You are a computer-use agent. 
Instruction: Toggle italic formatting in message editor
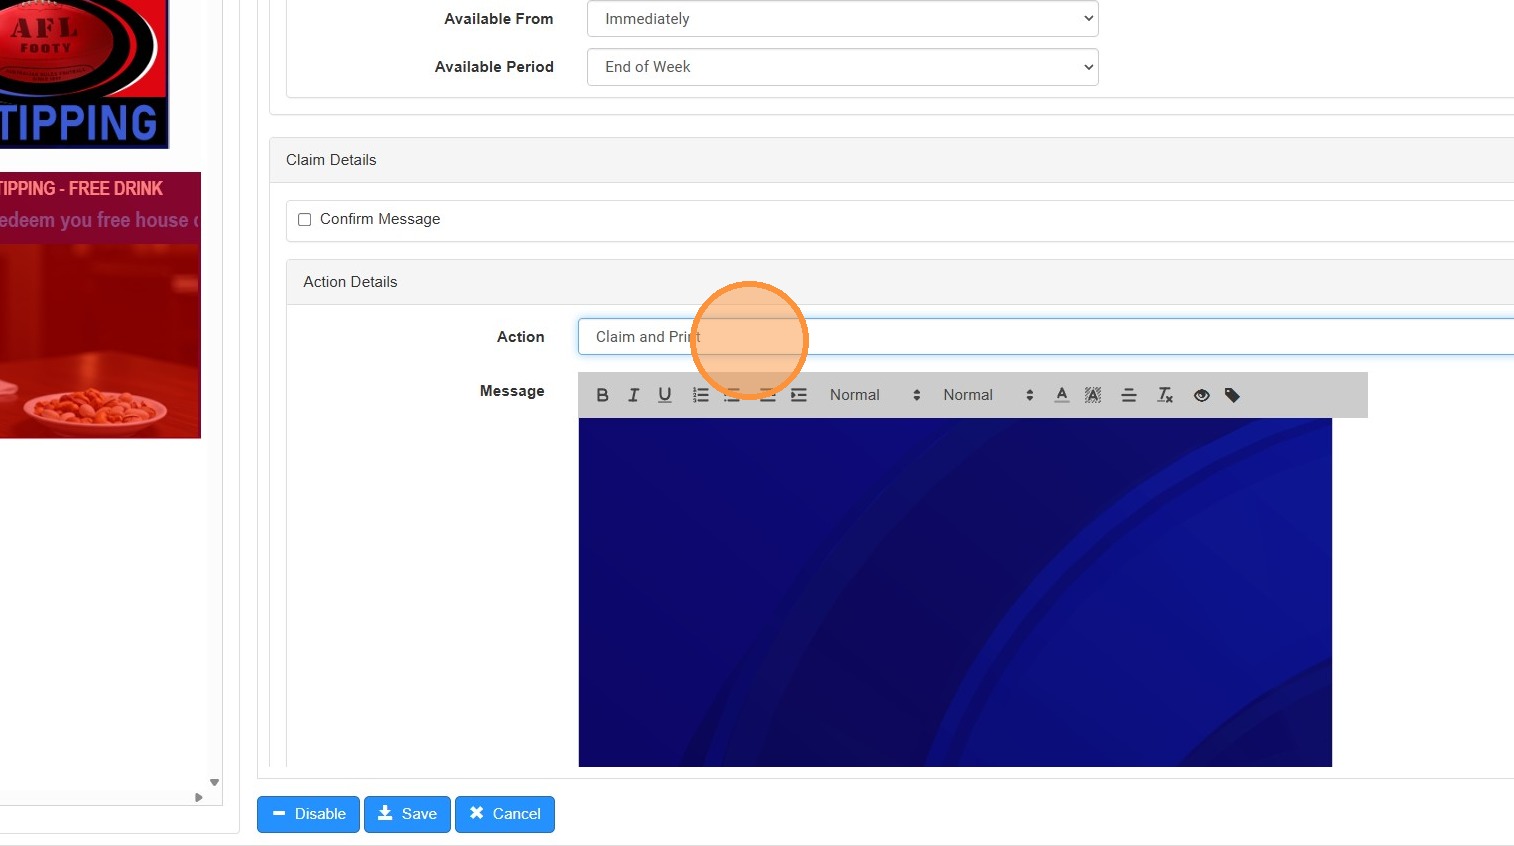tap(633, 395)
